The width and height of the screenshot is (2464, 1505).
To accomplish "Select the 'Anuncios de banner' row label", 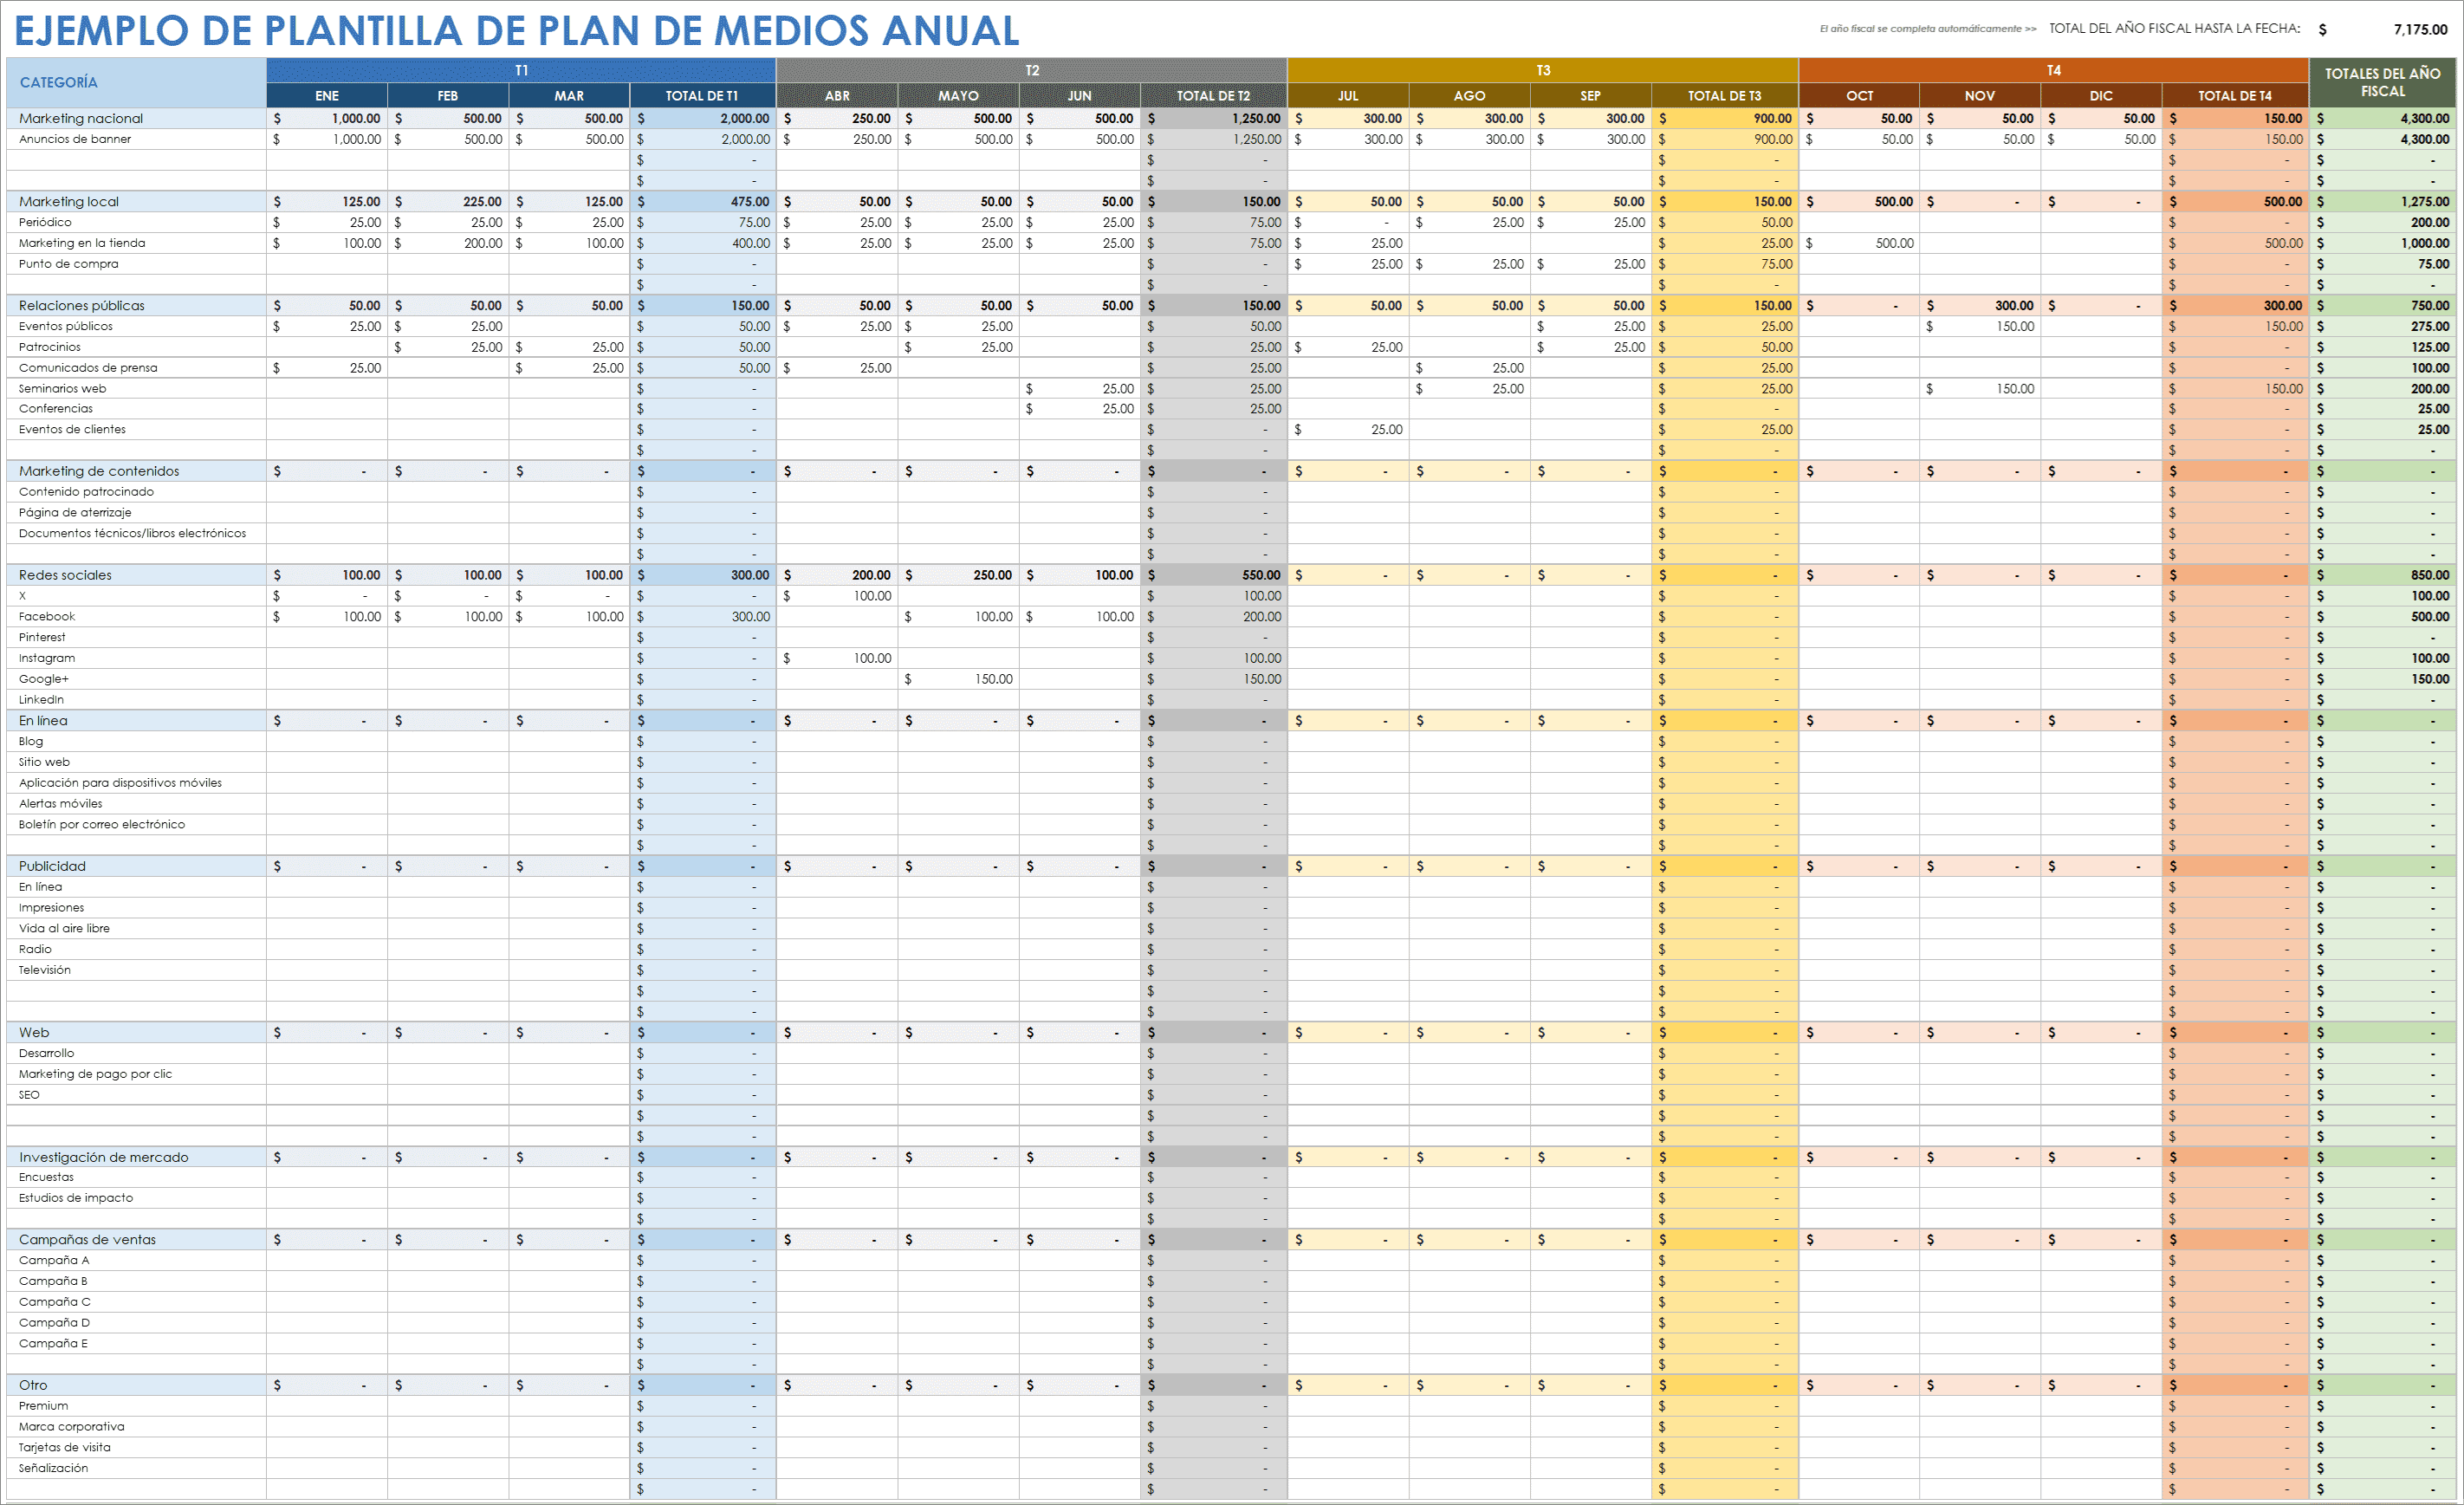I will [75, 139].
